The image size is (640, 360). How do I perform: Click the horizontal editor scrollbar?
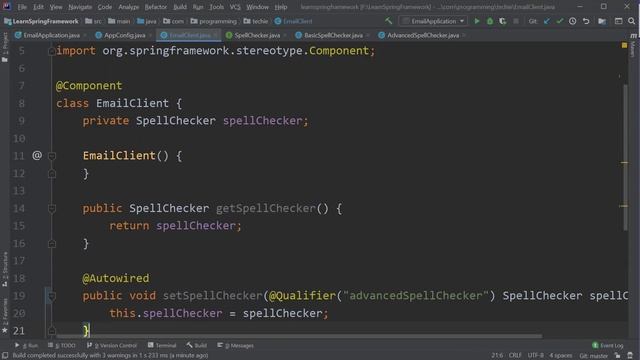[299, 337]
